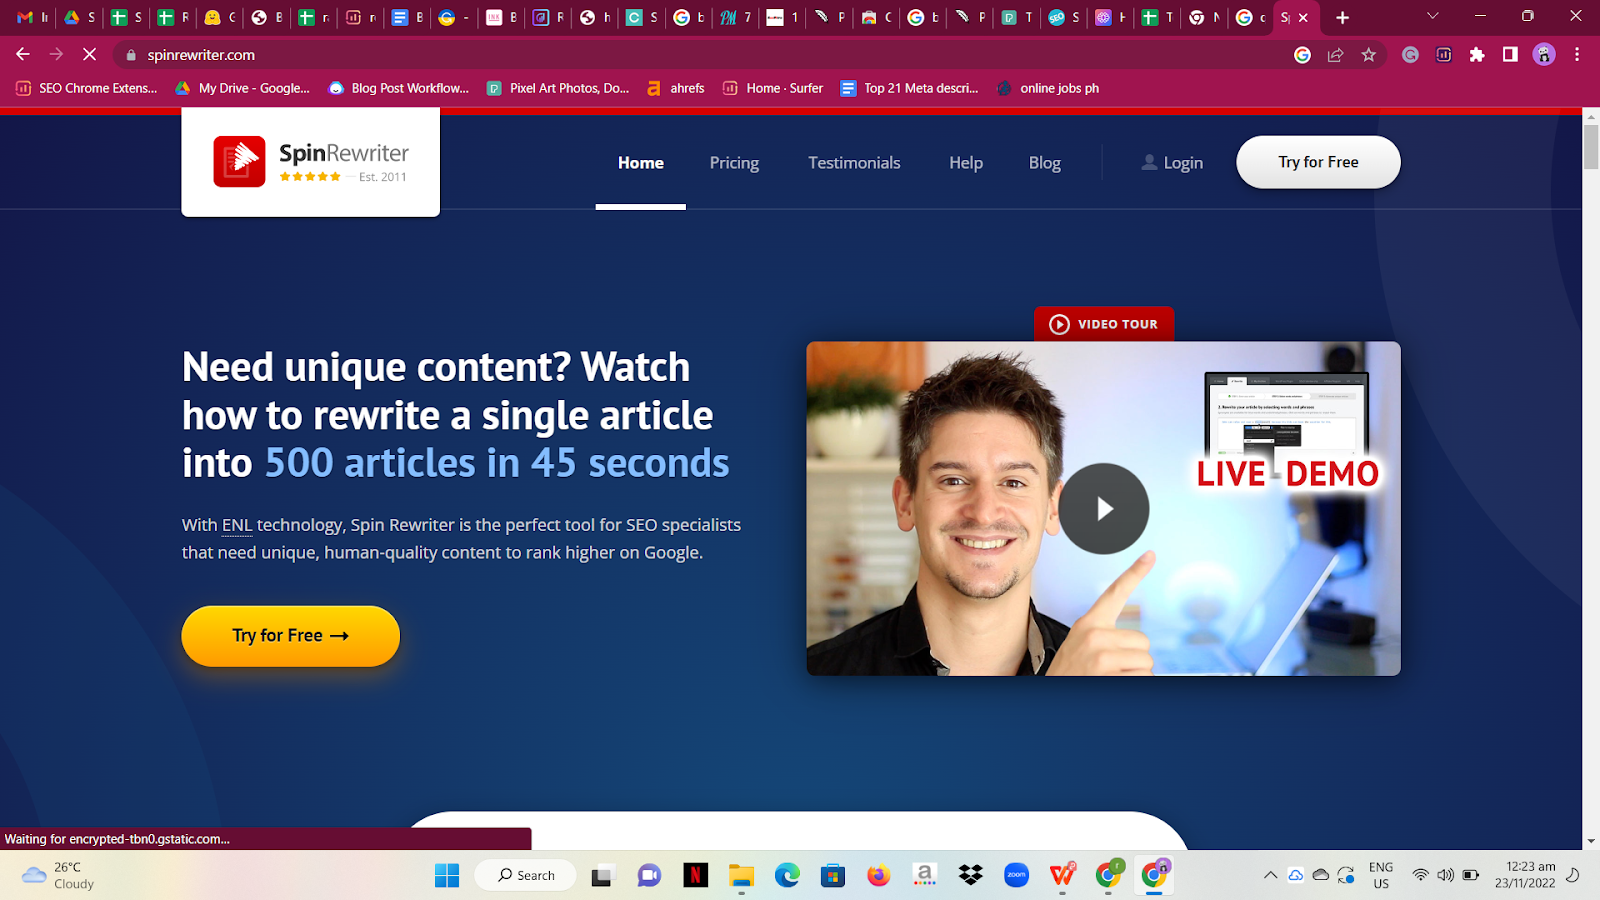The width and height of the screenshot is (1600, 900).
Task: Go to the Pricing page
Action: point(734,163)
